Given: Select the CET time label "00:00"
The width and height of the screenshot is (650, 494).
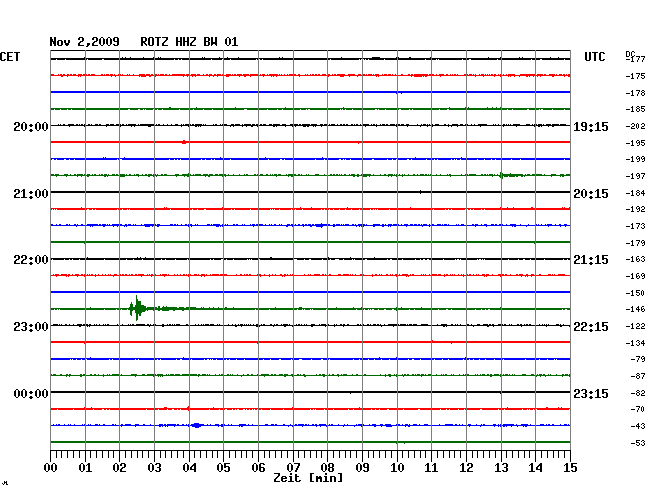Looking at the screenshot, I should 31,393.
